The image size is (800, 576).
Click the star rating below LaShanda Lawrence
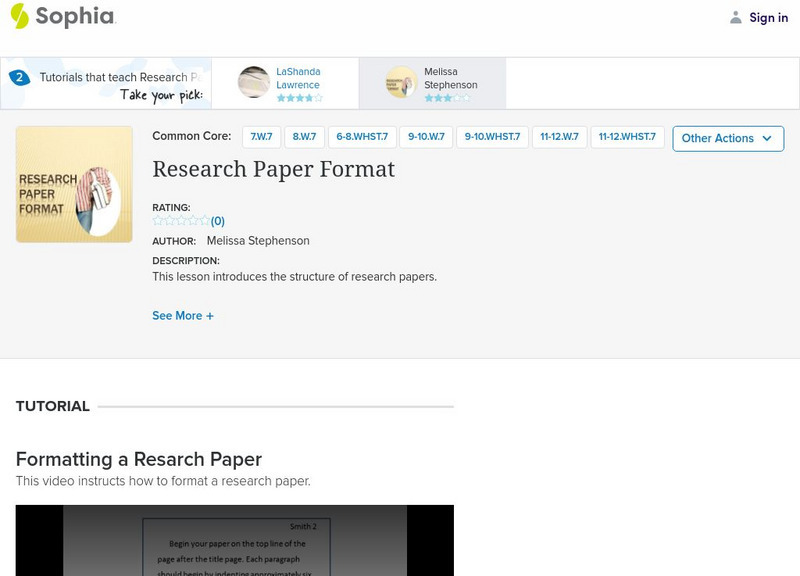pos(299,98)
